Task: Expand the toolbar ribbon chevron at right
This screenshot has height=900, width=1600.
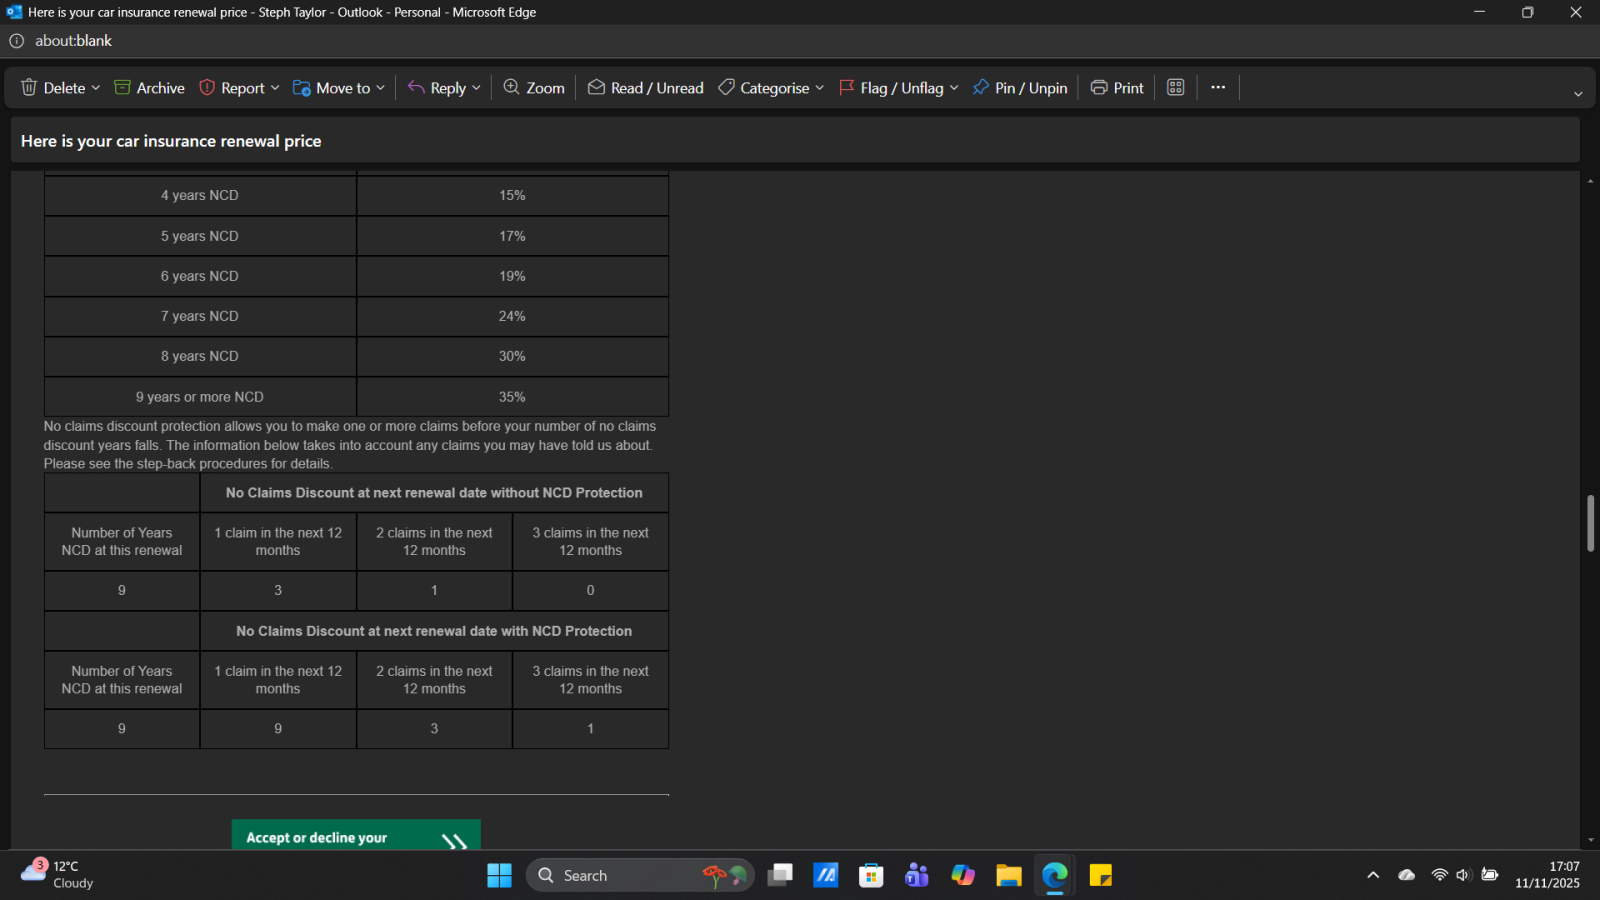Action: tap(1578, 94)
